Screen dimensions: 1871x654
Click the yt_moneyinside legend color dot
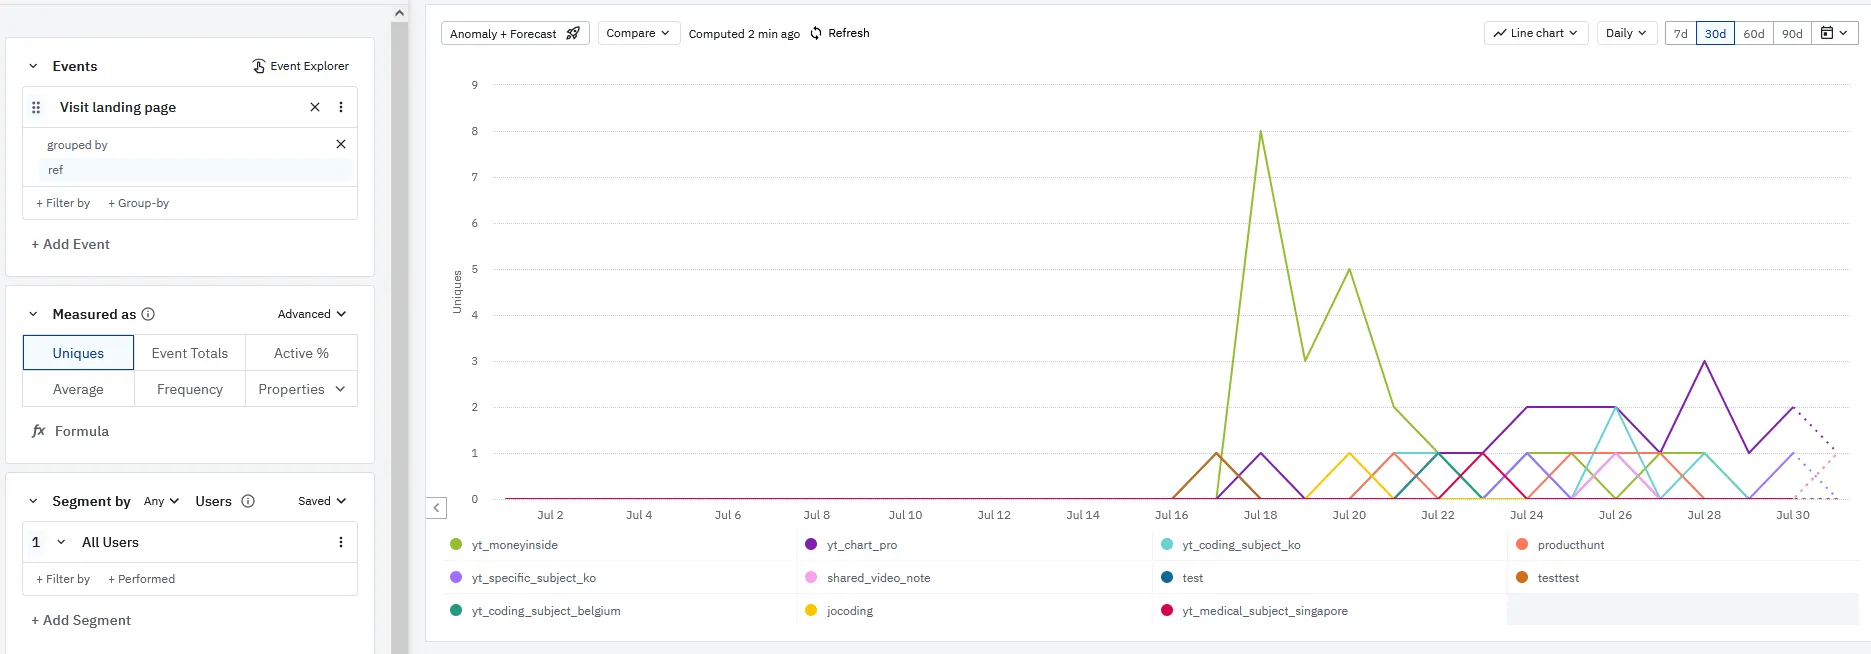coord(456,545)
